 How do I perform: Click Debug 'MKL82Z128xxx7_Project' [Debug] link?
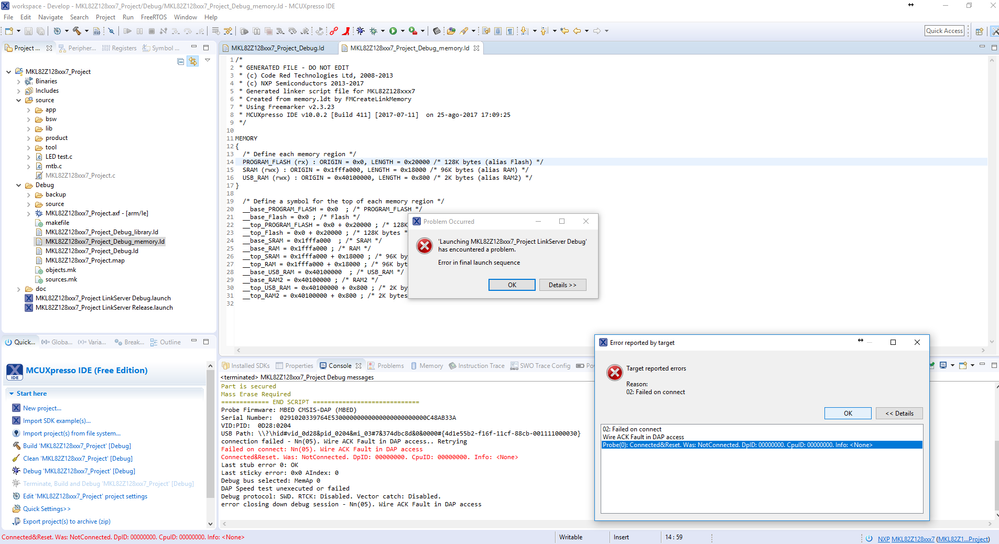tap(78, 471)
